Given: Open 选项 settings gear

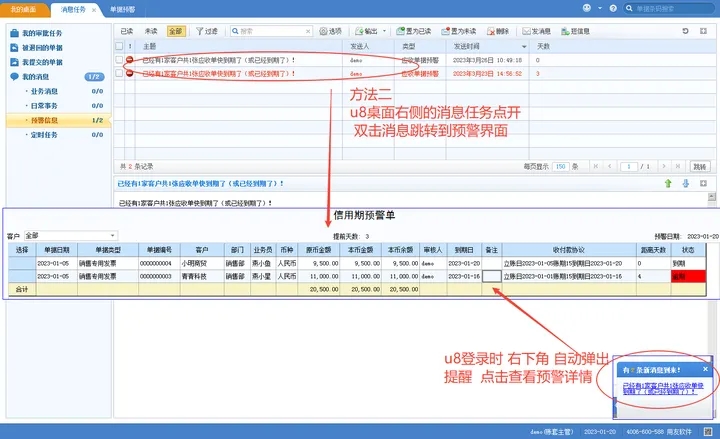Looking at the screenshot, I should 331,31.
